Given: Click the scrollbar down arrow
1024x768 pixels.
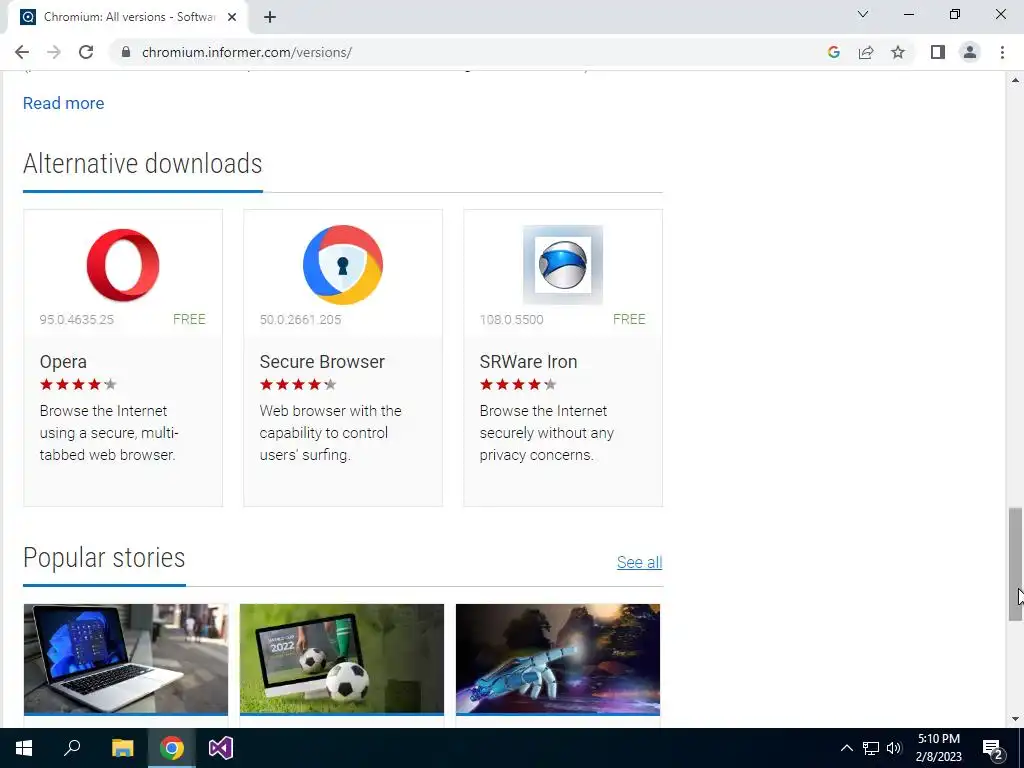Looking at the screenshot, I should coord(1015,719).
